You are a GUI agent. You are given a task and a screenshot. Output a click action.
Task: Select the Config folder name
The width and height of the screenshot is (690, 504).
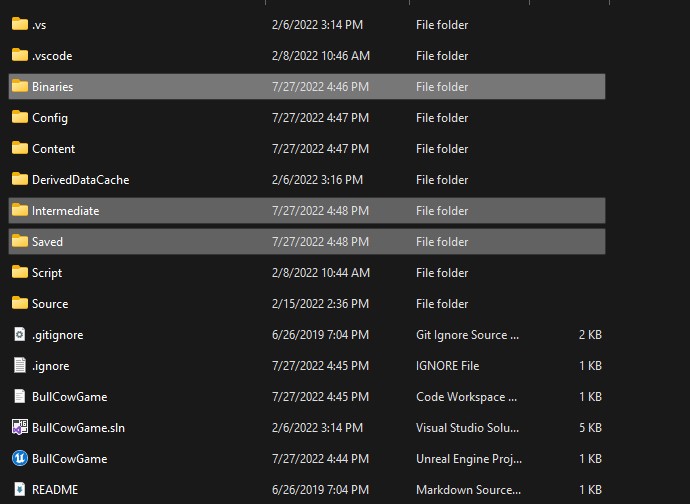50,117
